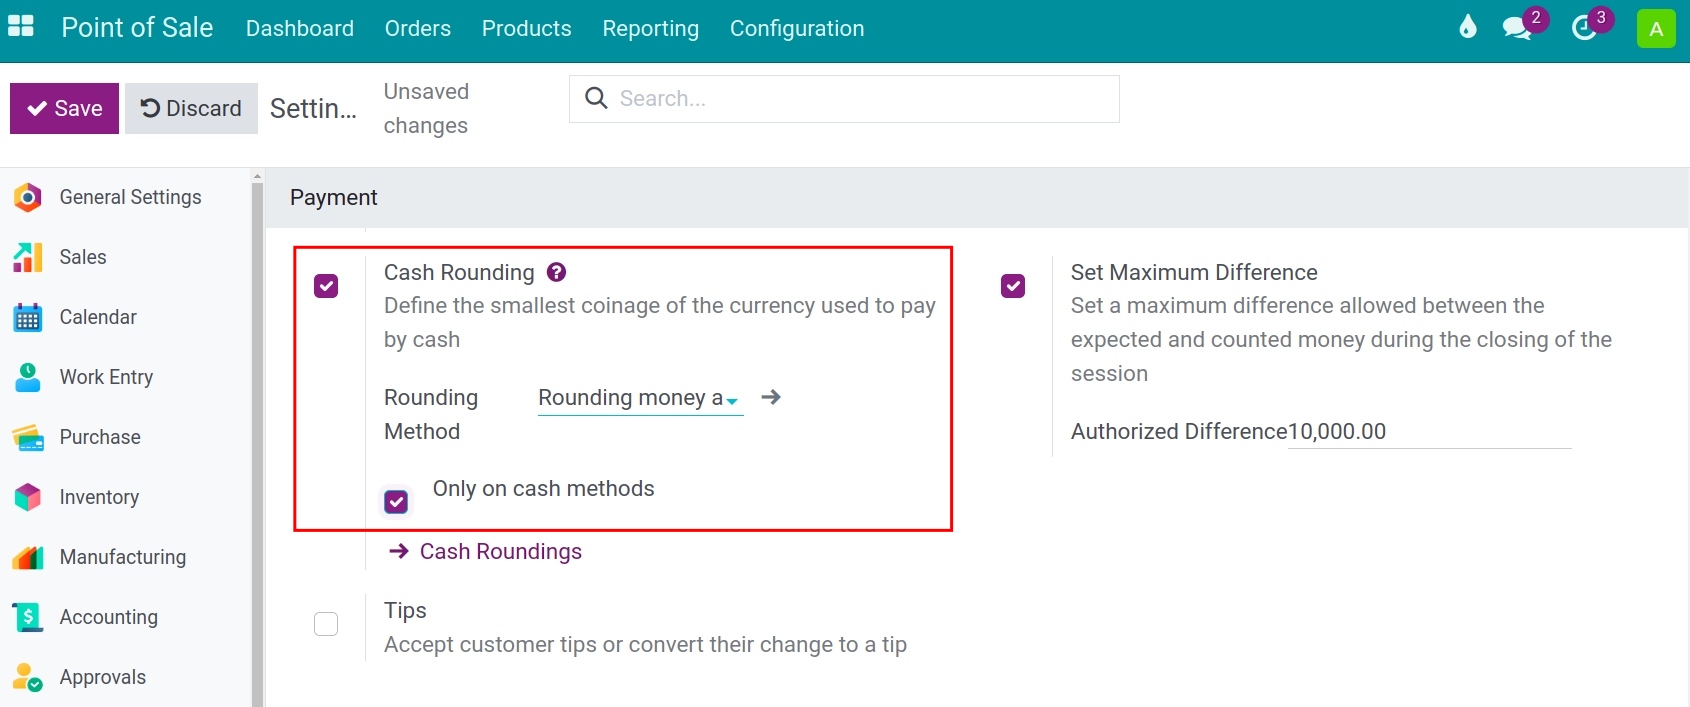
Task: Open the activities clock icon
Action: [x=1584, y=28]
